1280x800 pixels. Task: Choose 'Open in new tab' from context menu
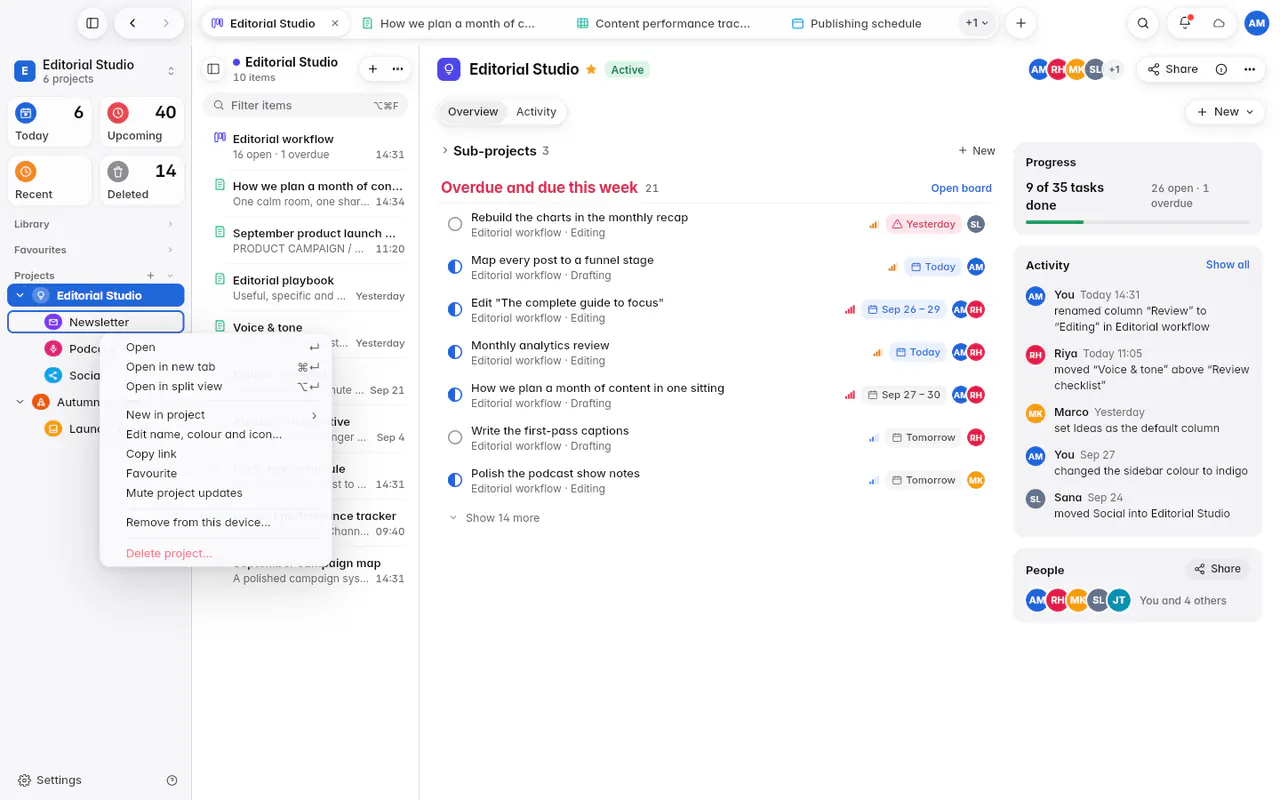point(215,367)
